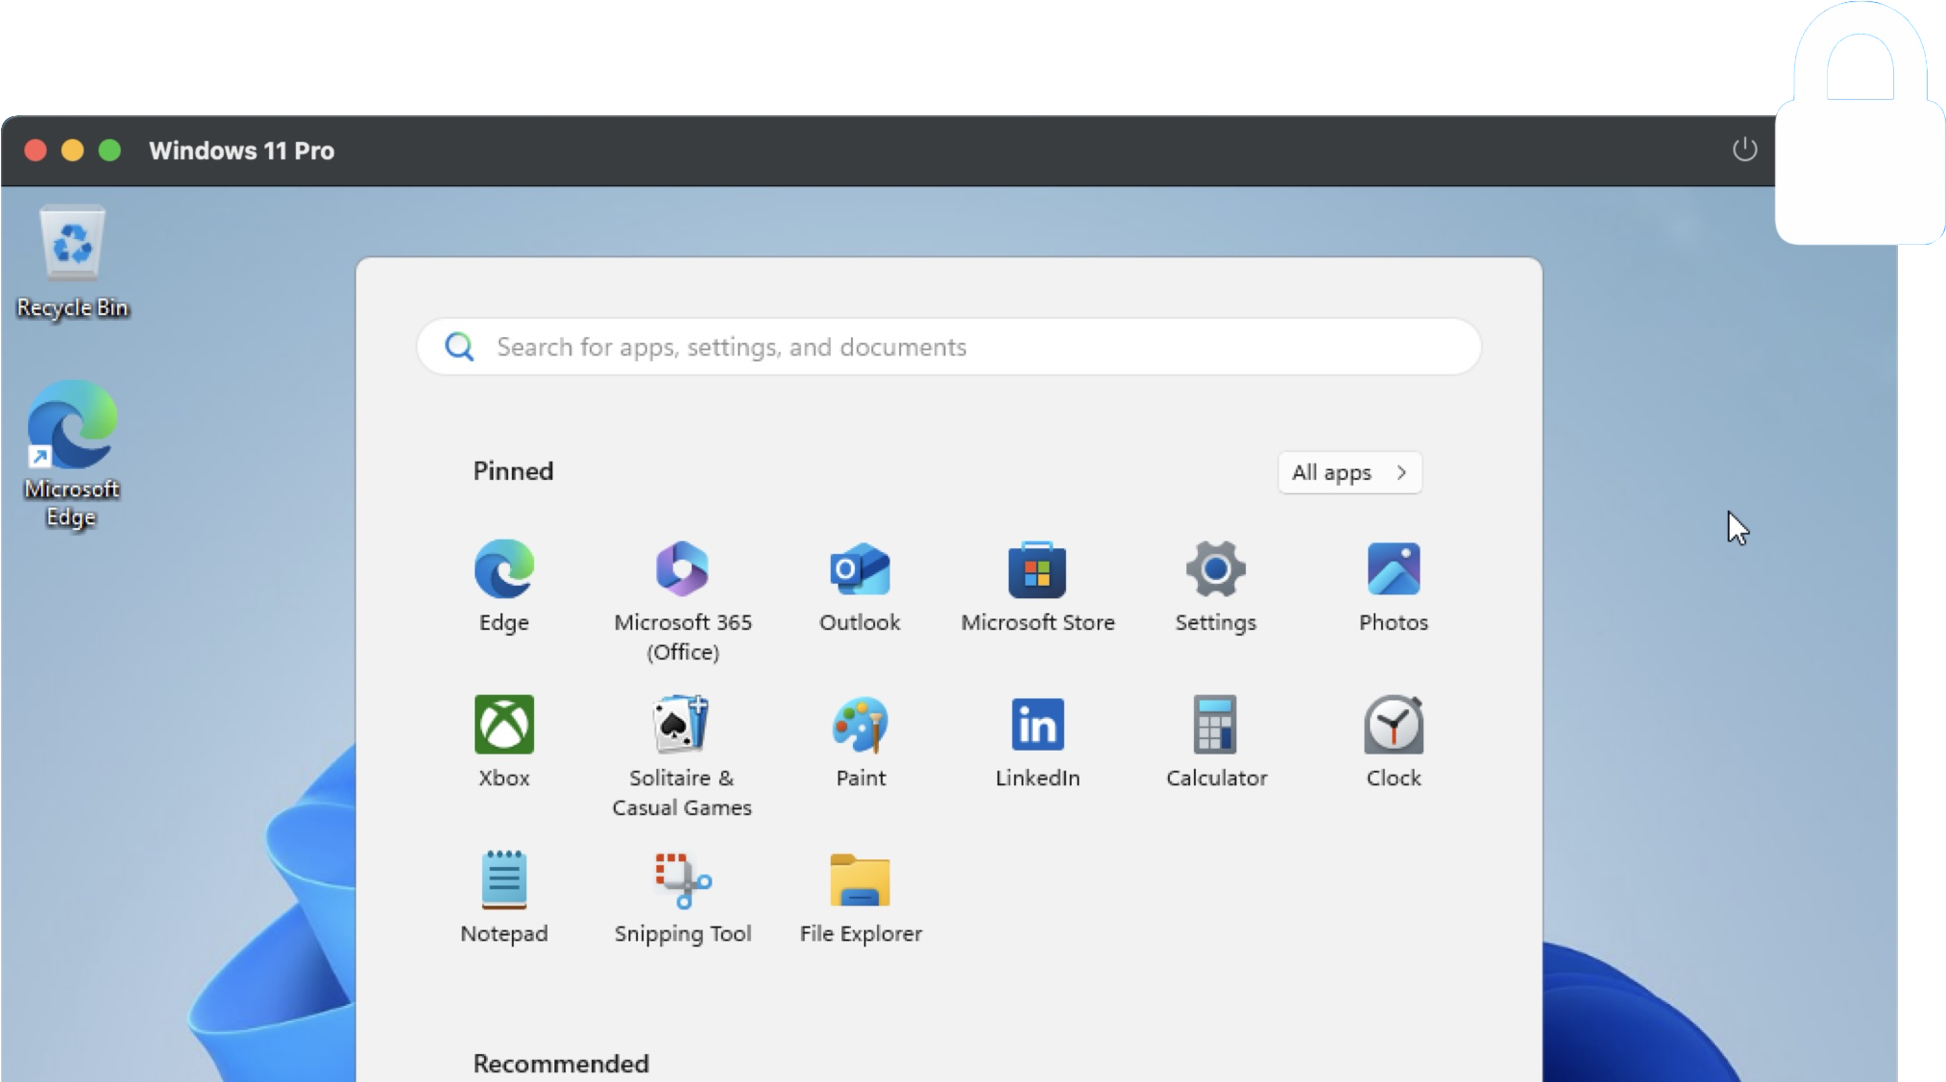This screenshot has height=1082, width=1946.
Task: Open the Clock app
Action: coord(1393,740)
